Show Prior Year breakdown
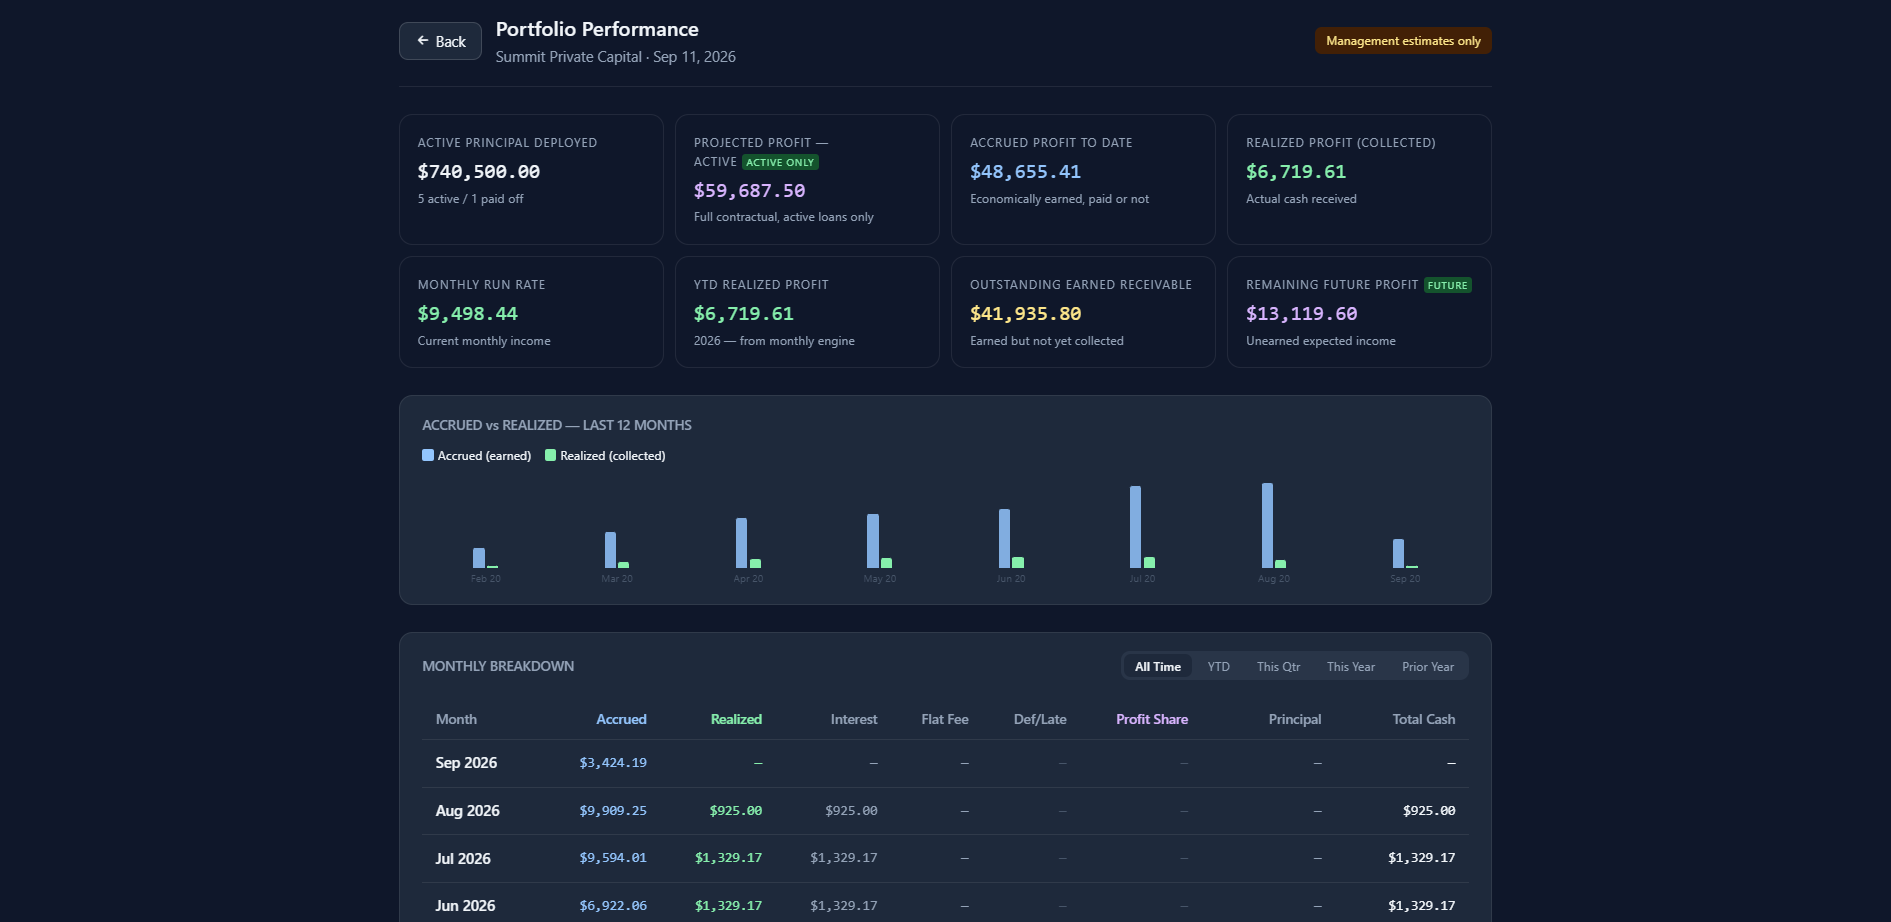 [x=1427, y=667]
